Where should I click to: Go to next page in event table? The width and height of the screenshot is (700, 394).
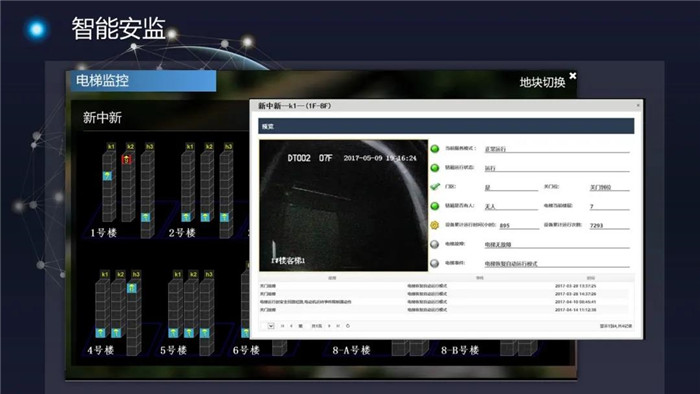click(x=329, y=326)
